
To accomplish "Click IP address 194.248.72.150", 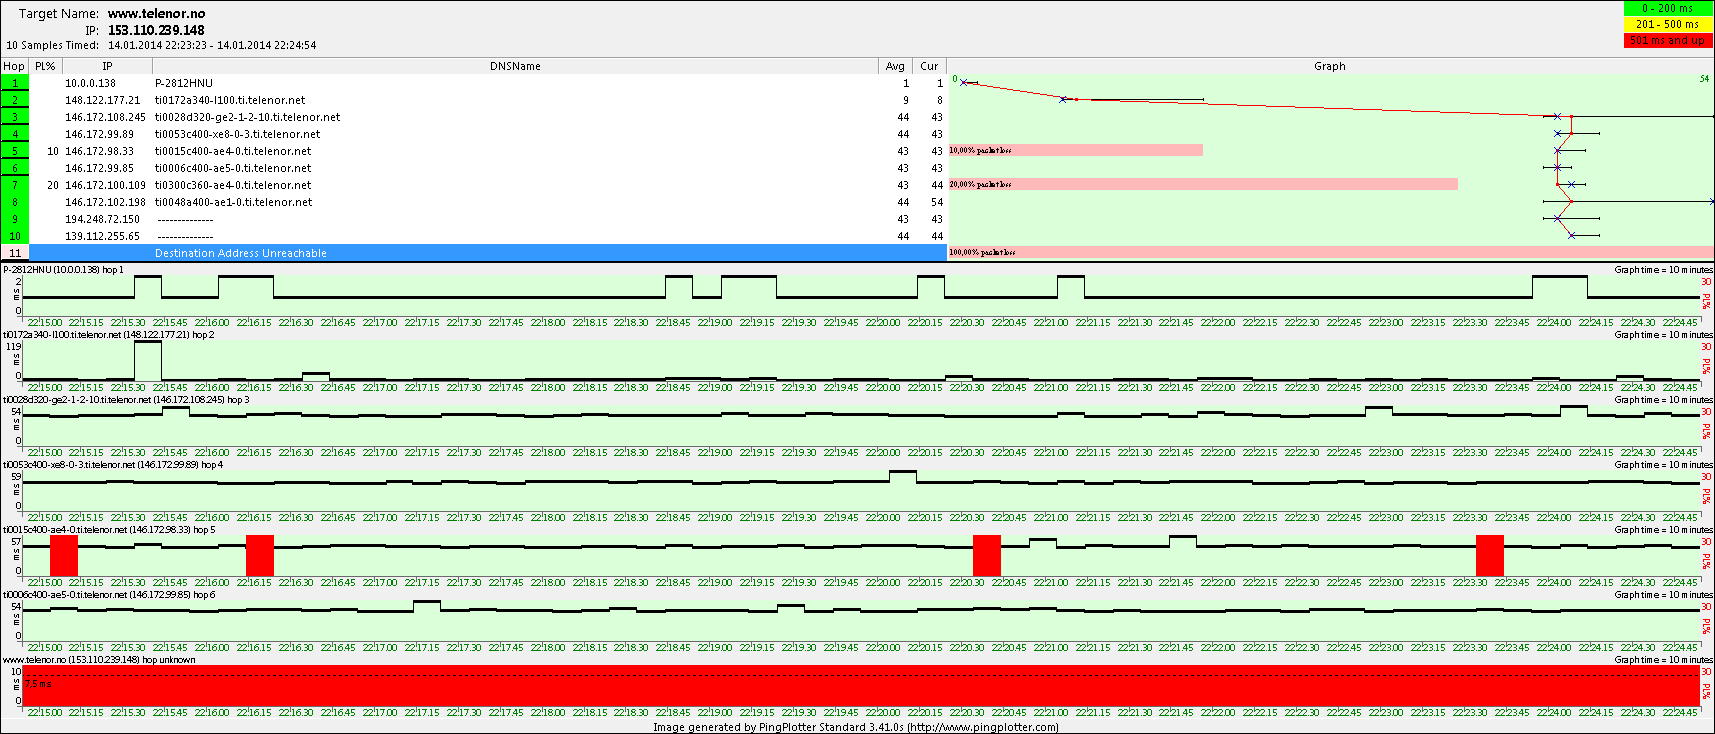I will pyautogui.click(x=102, y=219).
